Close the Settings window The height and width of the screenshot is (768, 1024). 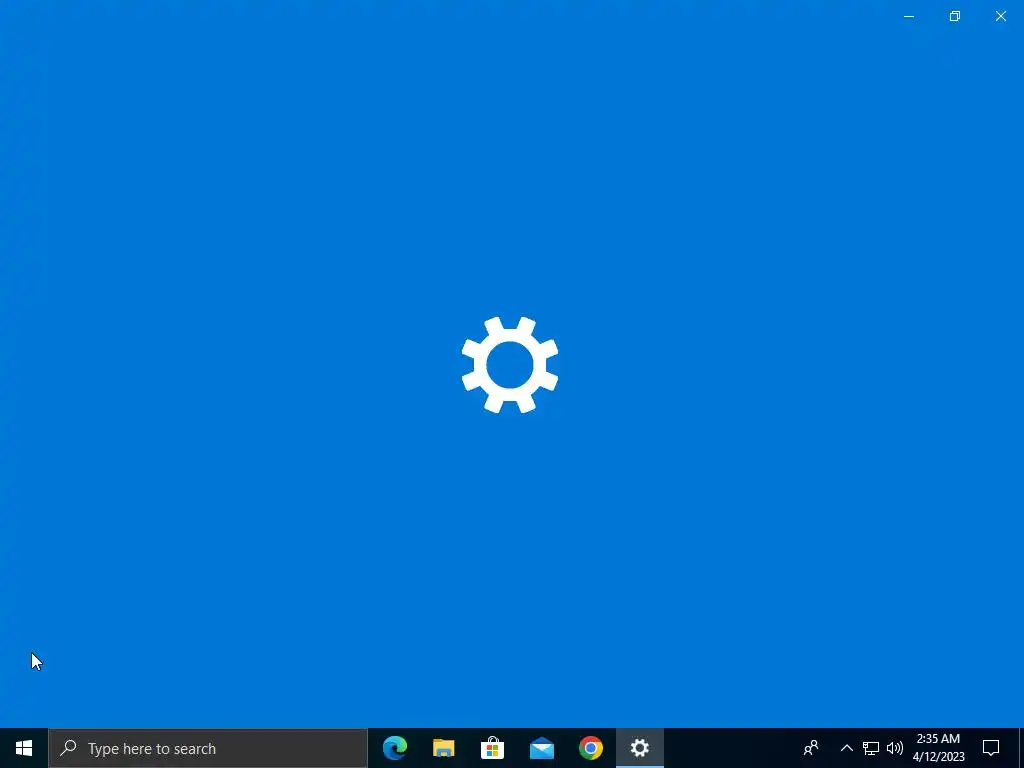1000,16
